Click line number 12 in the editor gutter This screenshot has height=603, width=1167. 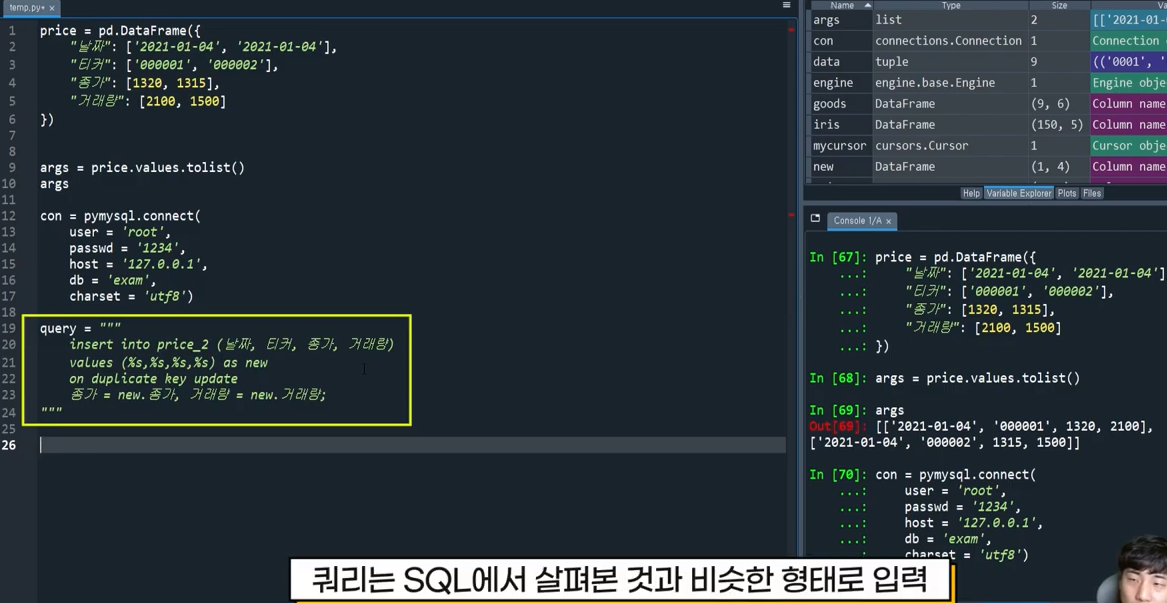(x=9, y=216)
